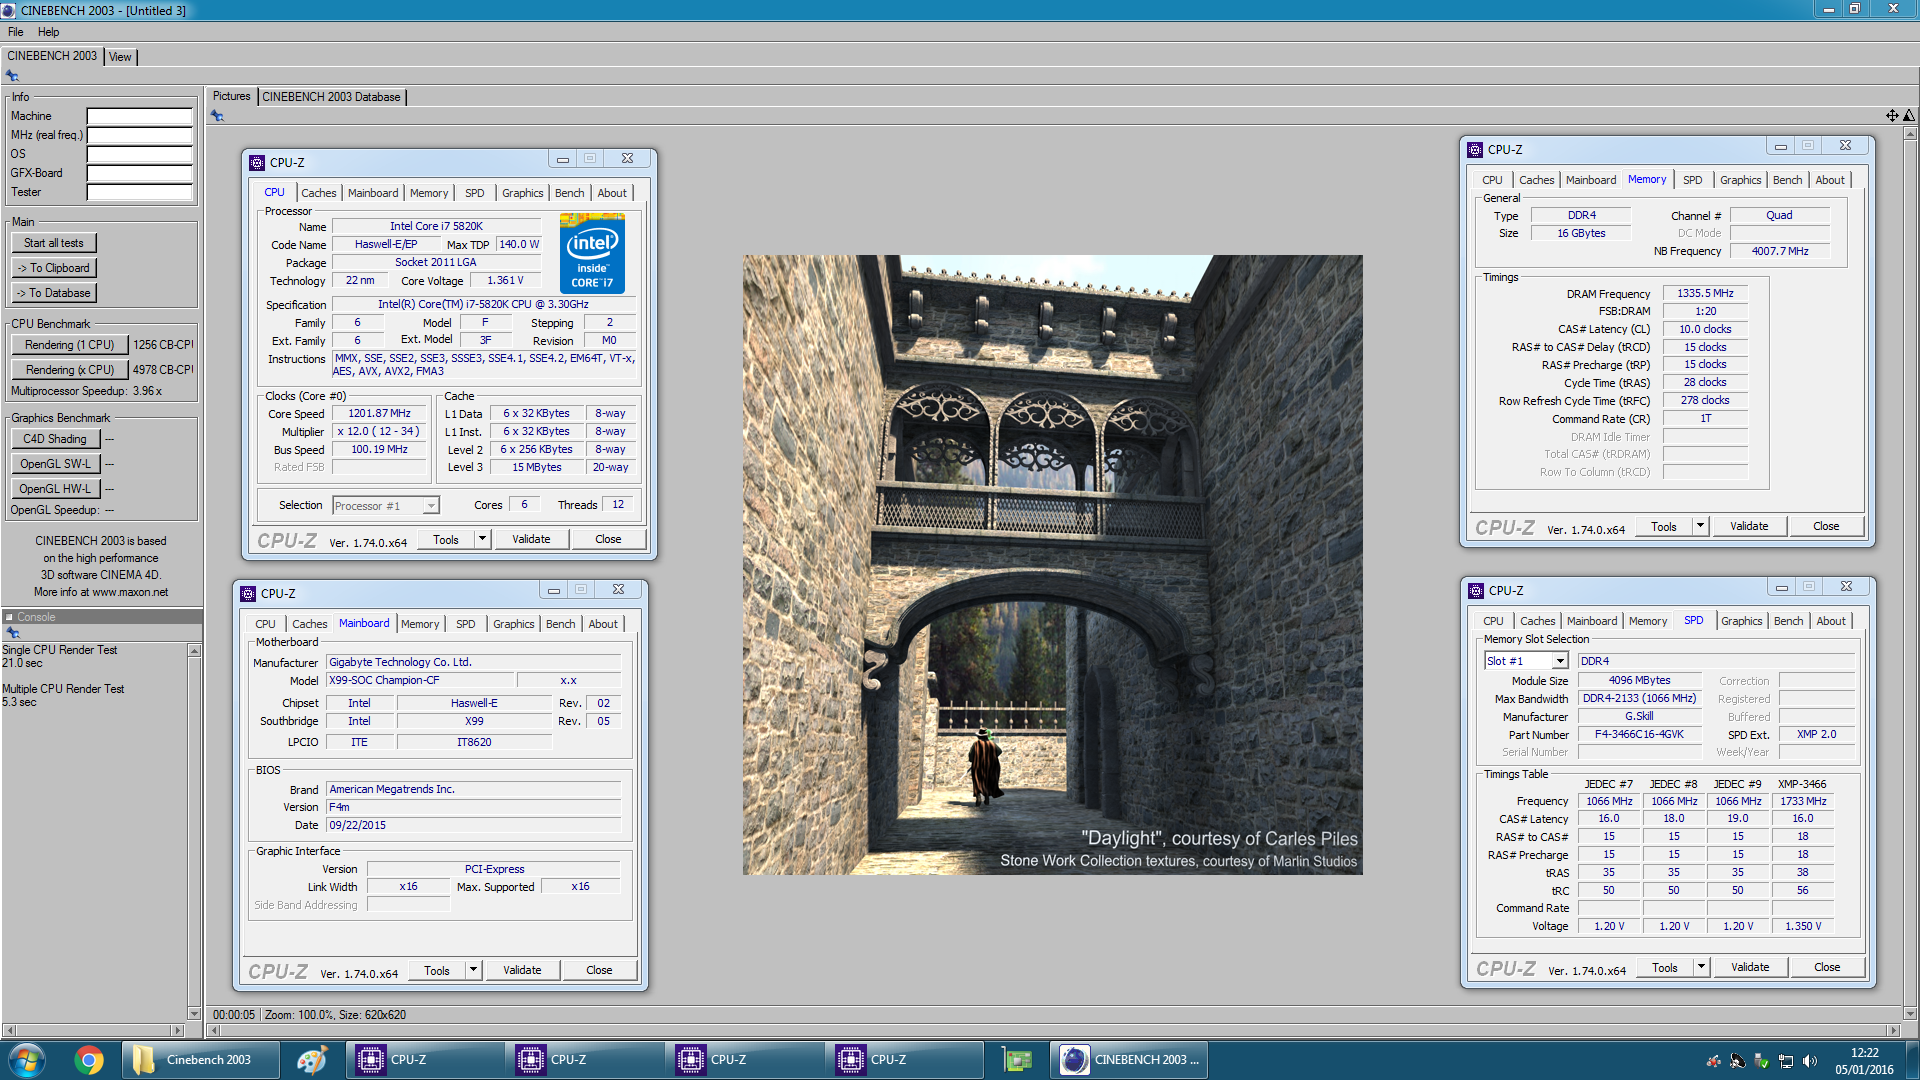Launch Google Chrome from taskbar
This screenshot has height=1080, width=1920.
[x=89, y=1060]
